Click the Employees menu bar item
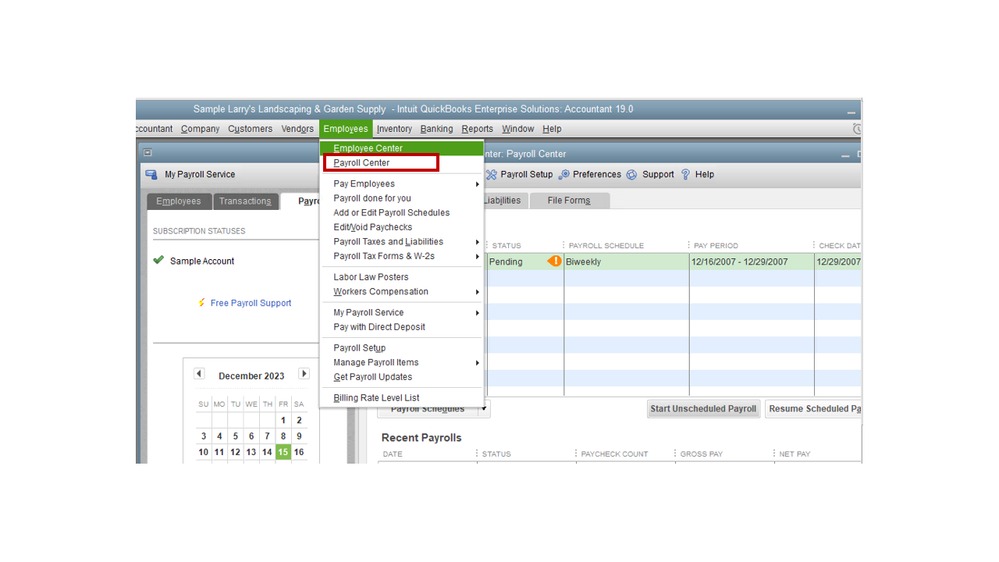 (345, 129)
